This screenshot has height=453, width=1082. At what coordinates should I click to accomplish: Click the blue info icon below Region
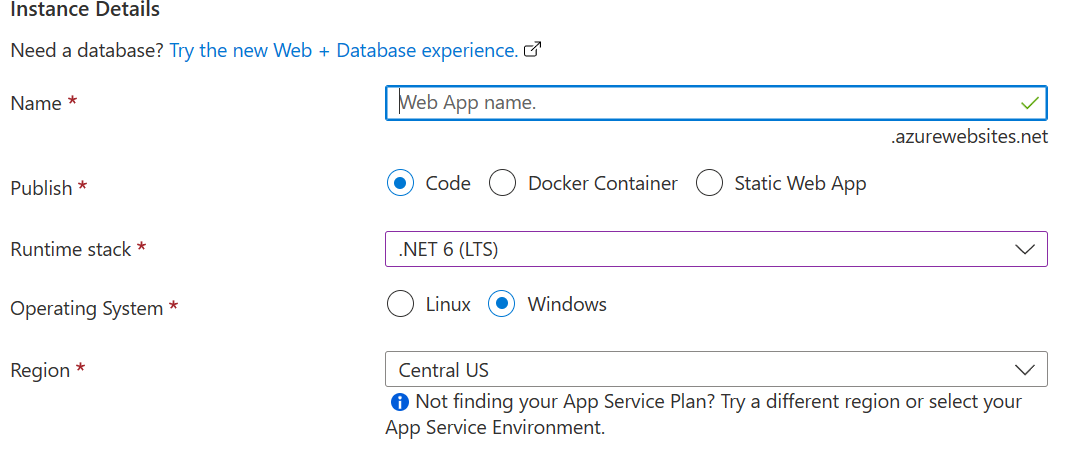[399, 402]
